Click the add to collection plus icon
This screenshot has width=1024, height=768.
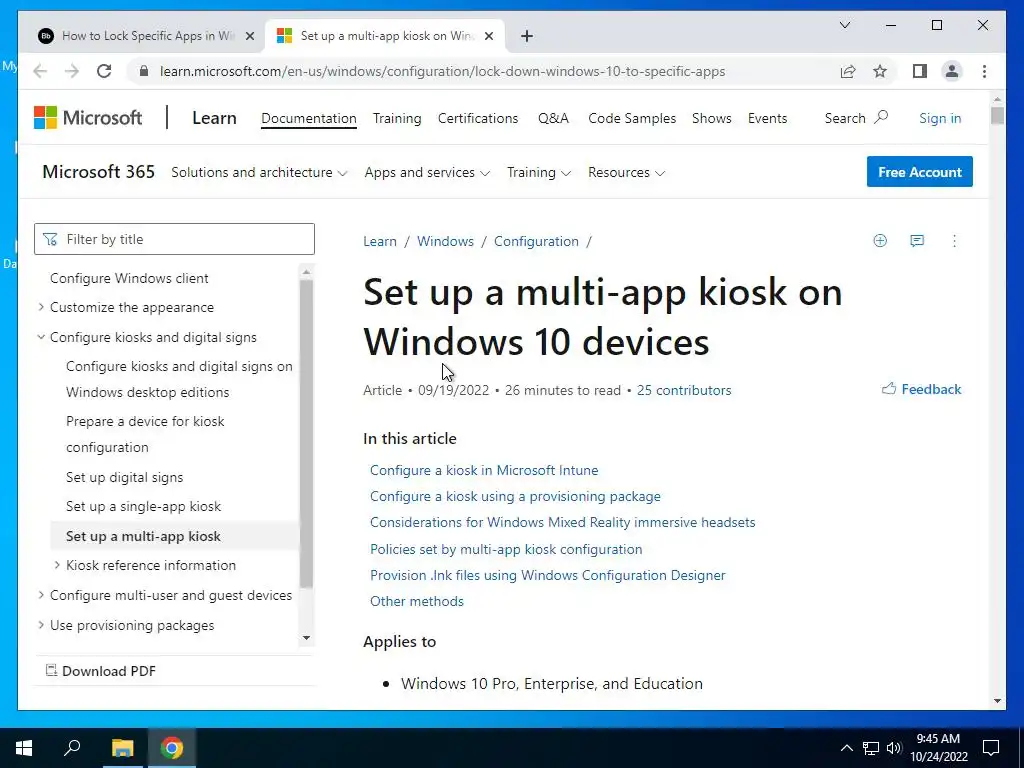point(880,241)
